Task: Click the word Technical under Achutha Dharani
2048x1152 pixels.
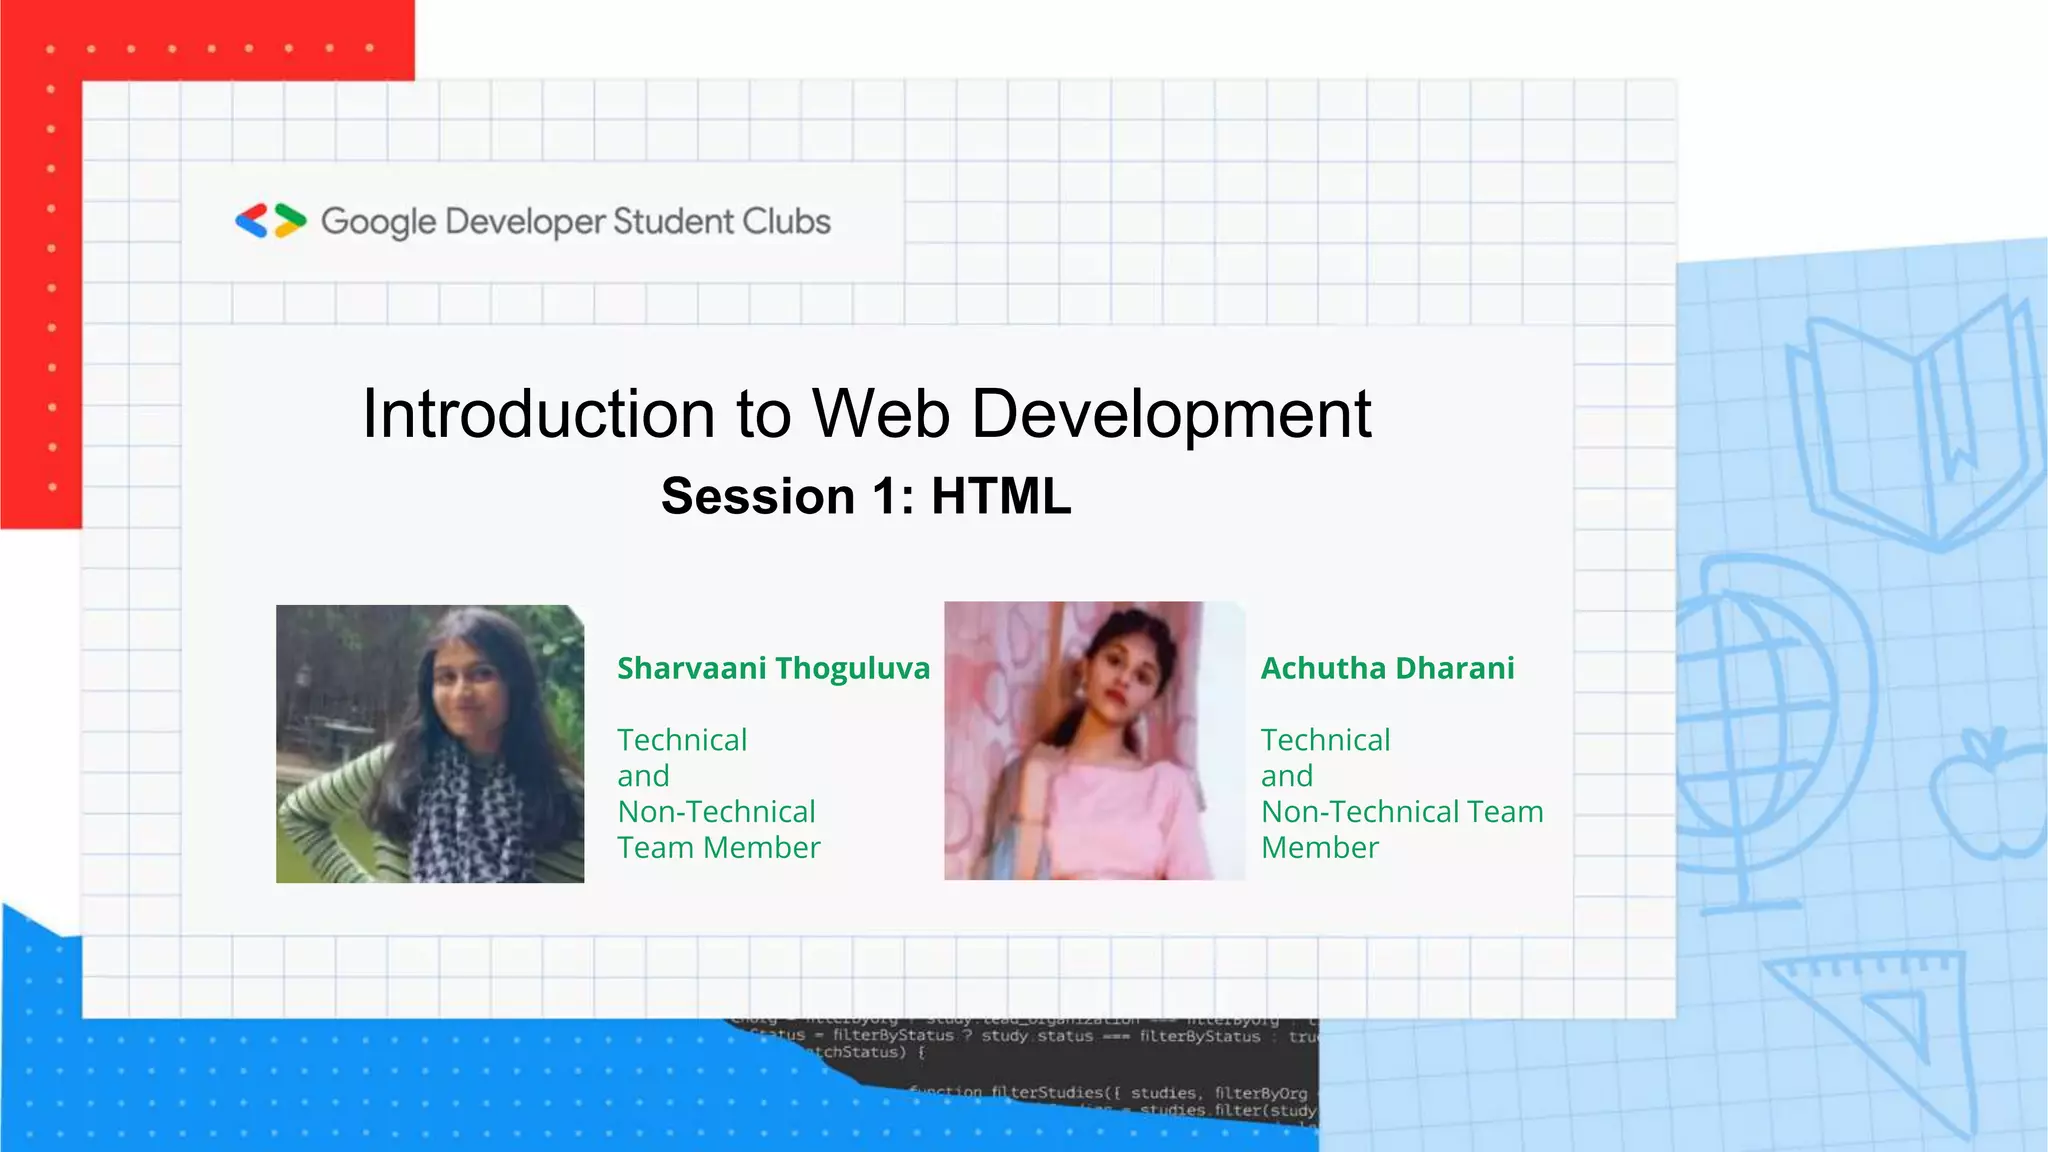Action: 1325,740
